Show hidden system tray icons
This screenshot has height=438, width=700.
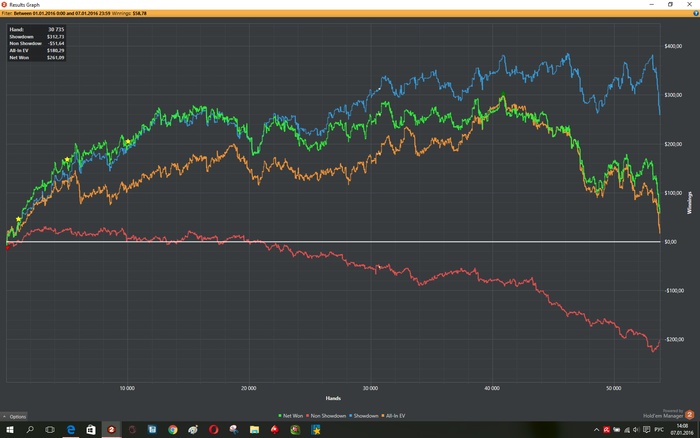pyautogui.click(x=596, y=430)
